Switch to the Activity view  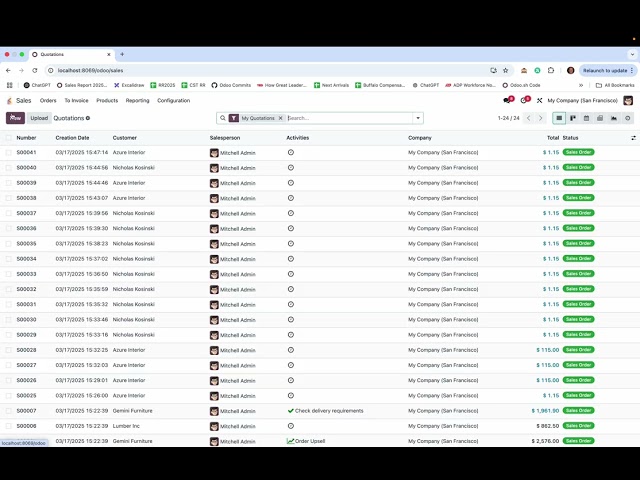pos(627,118)
